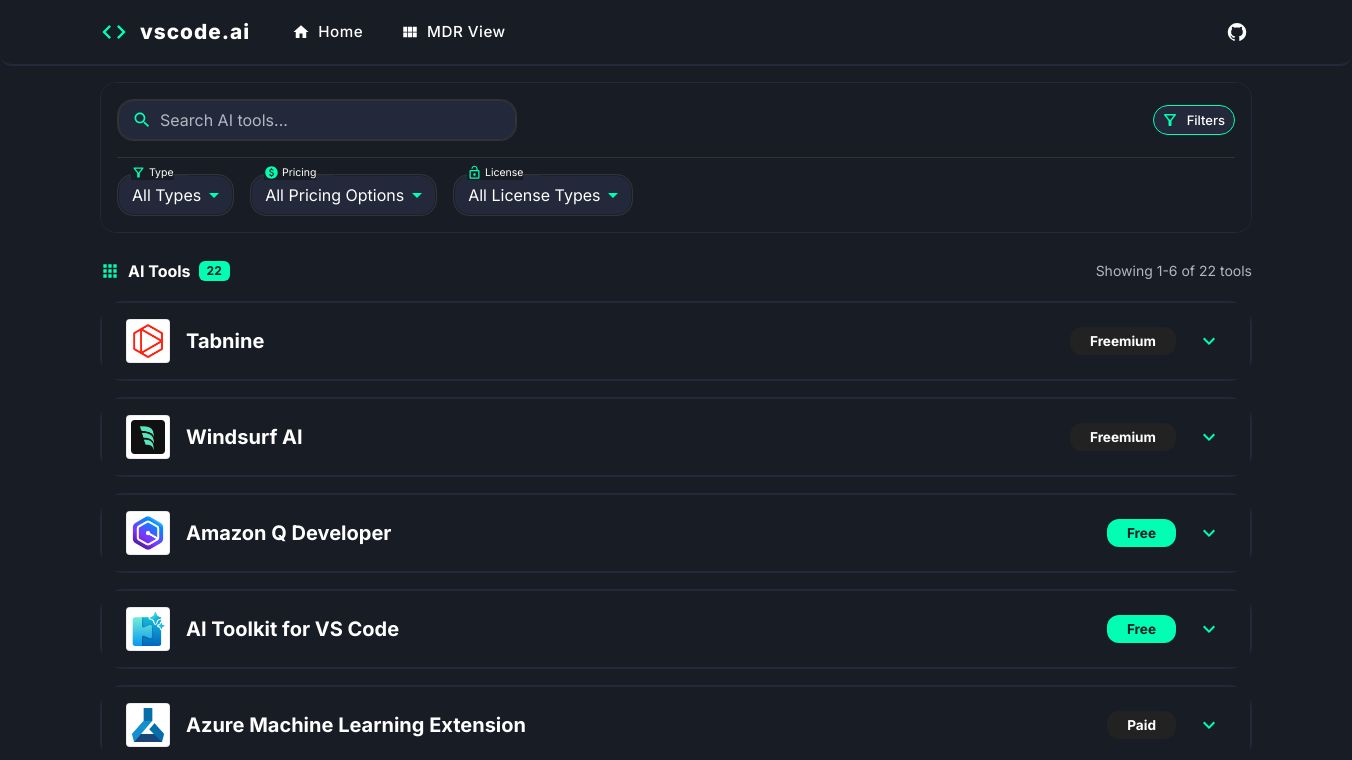This screenshot has height=760, width=1352.
Task: Click the Freemium badge on Windsurf AI
Action: [x=1123, y=437]
